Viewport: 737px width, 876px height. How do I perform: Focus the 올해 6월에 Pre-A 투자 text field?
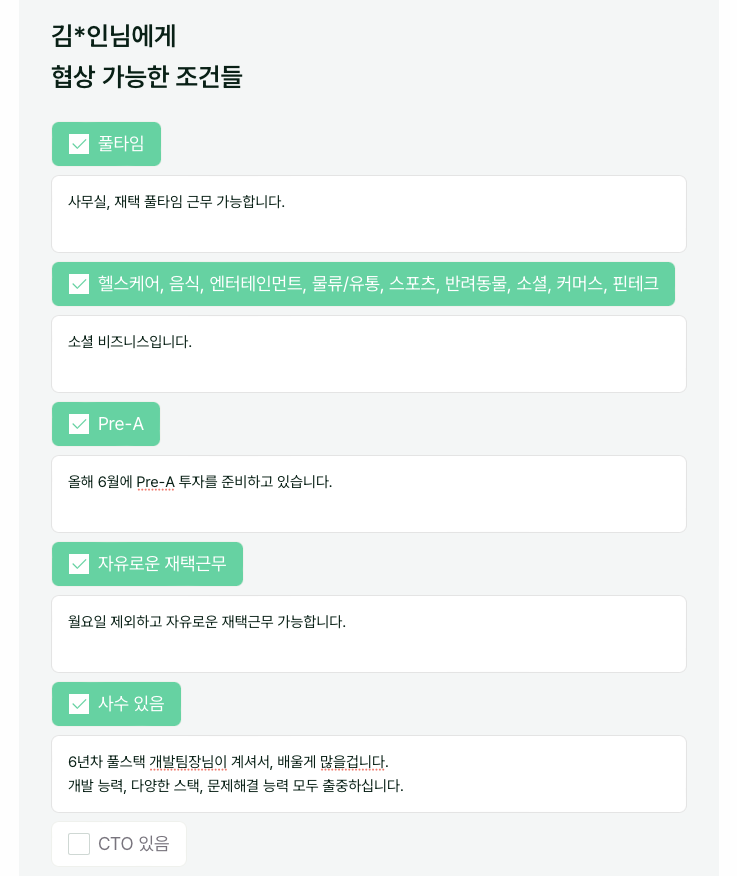pyautogui.click(x=368, y=494)
